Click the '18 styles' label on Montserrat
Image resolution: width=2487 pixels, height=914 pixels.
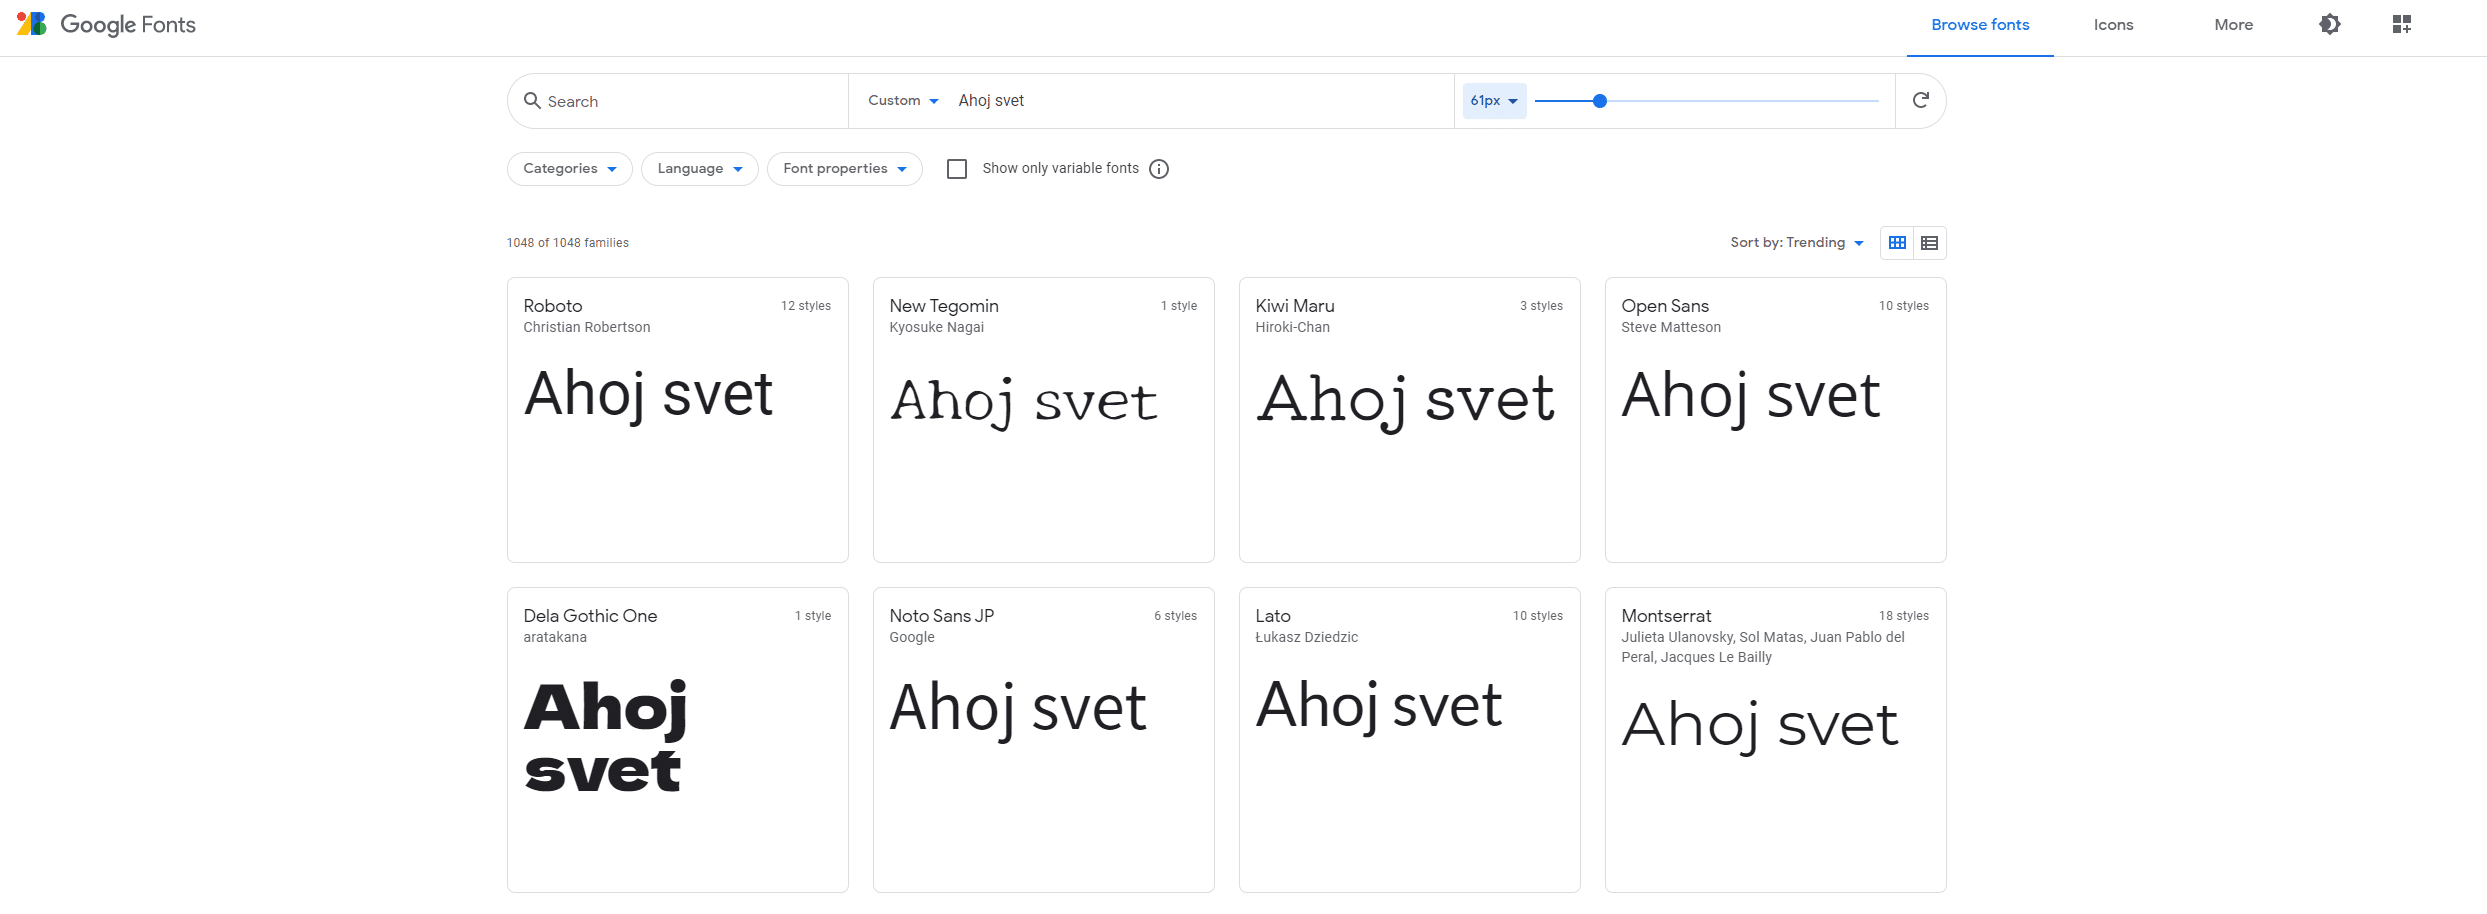point(1904,616)
